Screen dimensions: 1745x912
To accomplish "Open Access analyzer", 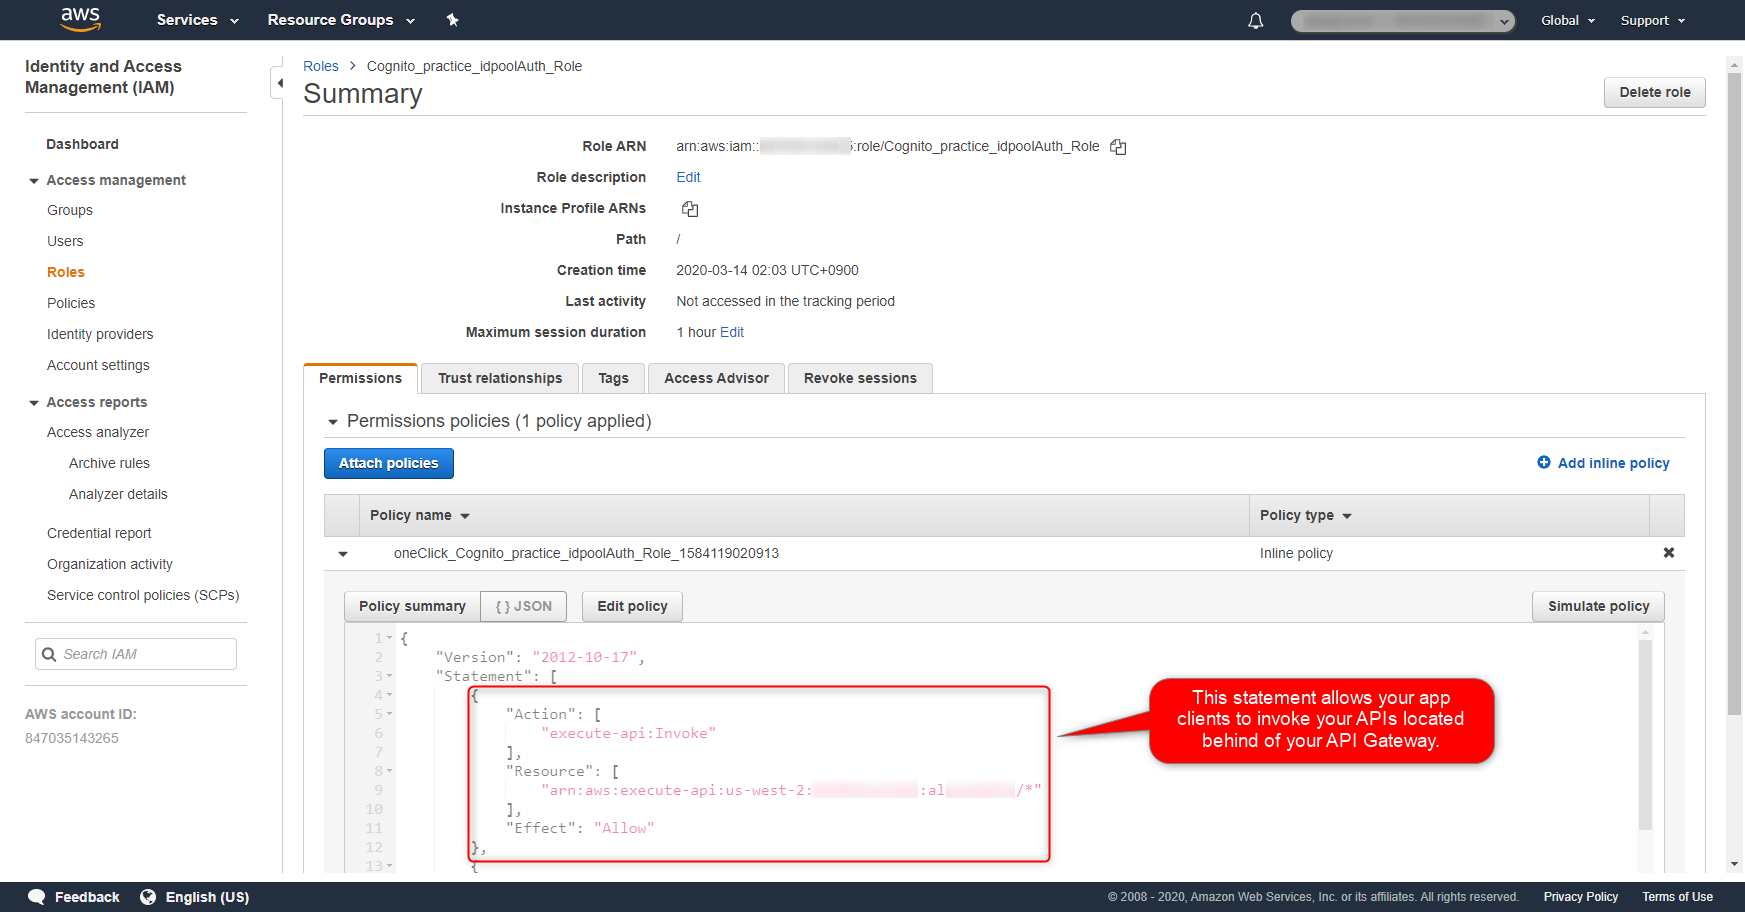I will pos(98,432).
